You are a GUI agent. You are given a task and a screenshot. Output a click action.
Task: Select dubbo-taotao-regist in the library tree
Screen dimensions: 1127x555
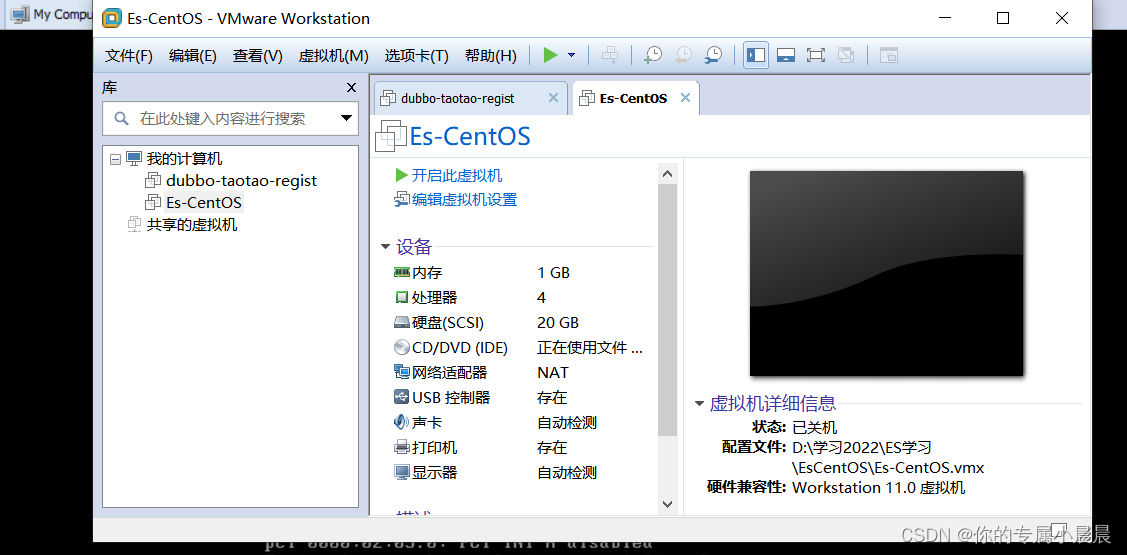(x=241, y=180)
